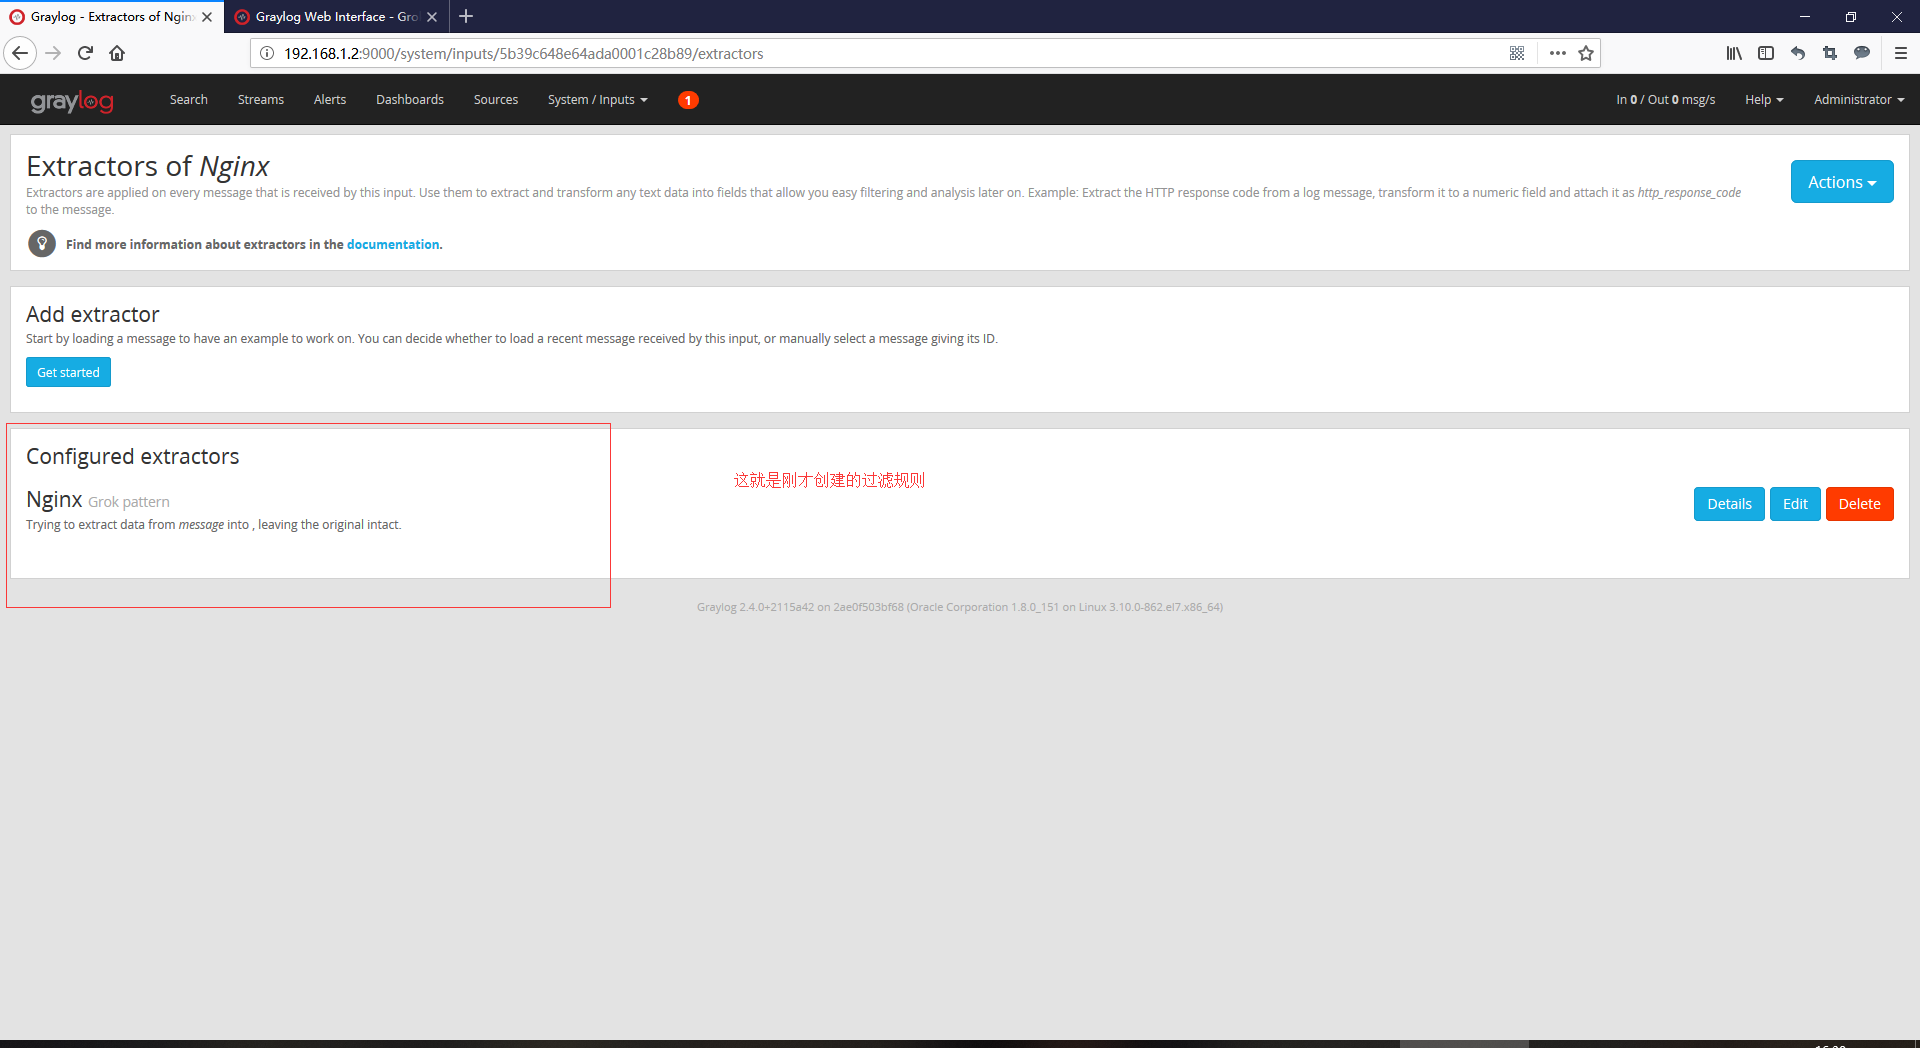Click the Get started button
Image resolution: width=1920 pixels, height=1048 pixels.
[x=68, y=372]
